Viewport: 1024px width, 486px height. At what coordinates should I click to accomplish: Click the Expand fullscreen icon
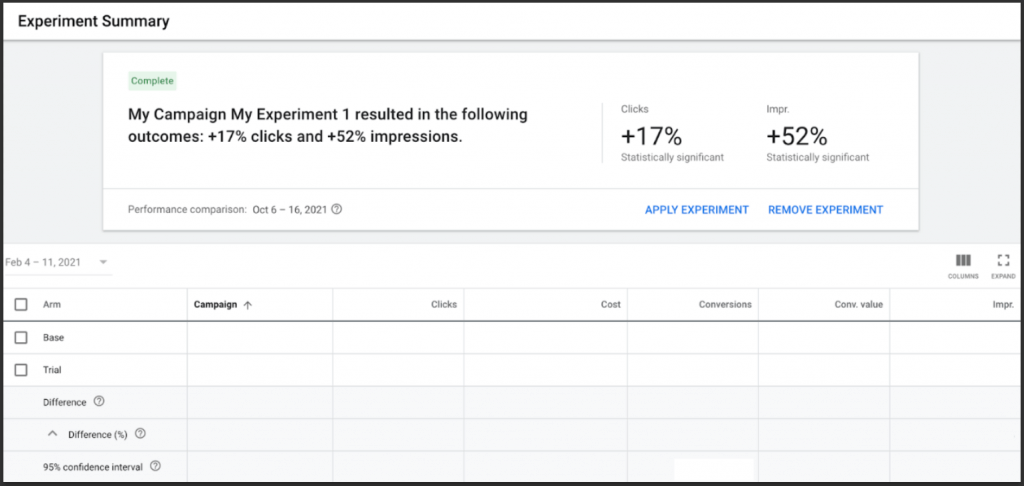point(1003,261)
